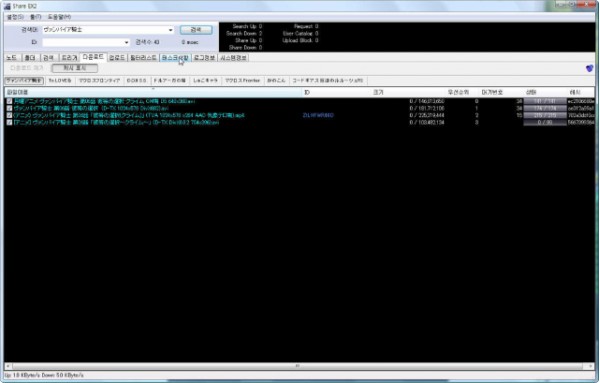The image size is (600, 383).
Task: Open the search keyword dropdown arrow
Action: 170,30
